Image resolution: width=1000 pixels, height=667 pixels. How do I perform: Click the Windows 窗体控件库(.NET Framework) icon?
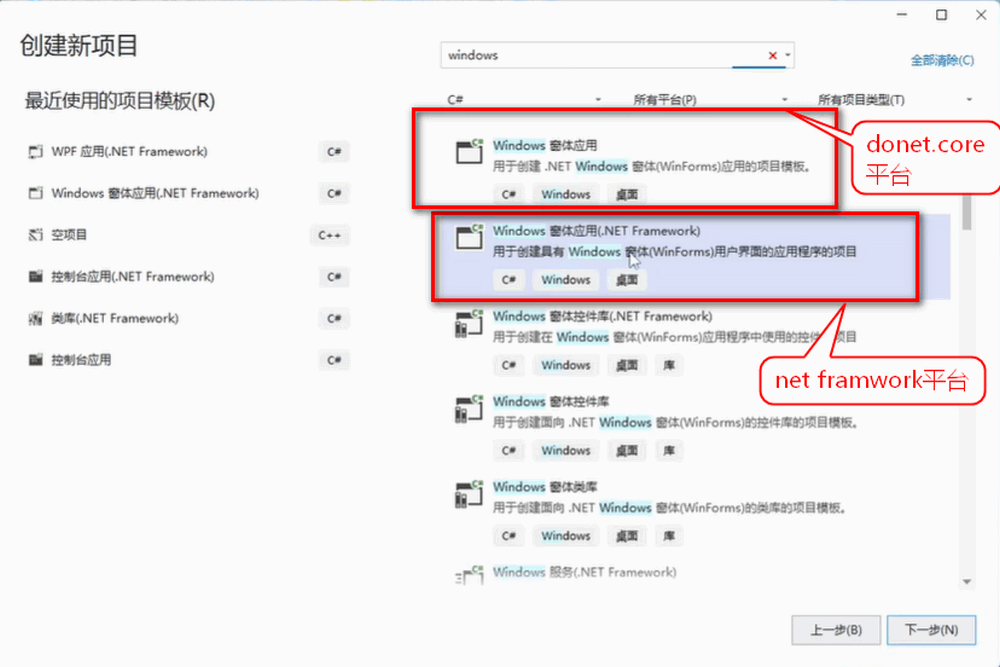tap(469, 323)
